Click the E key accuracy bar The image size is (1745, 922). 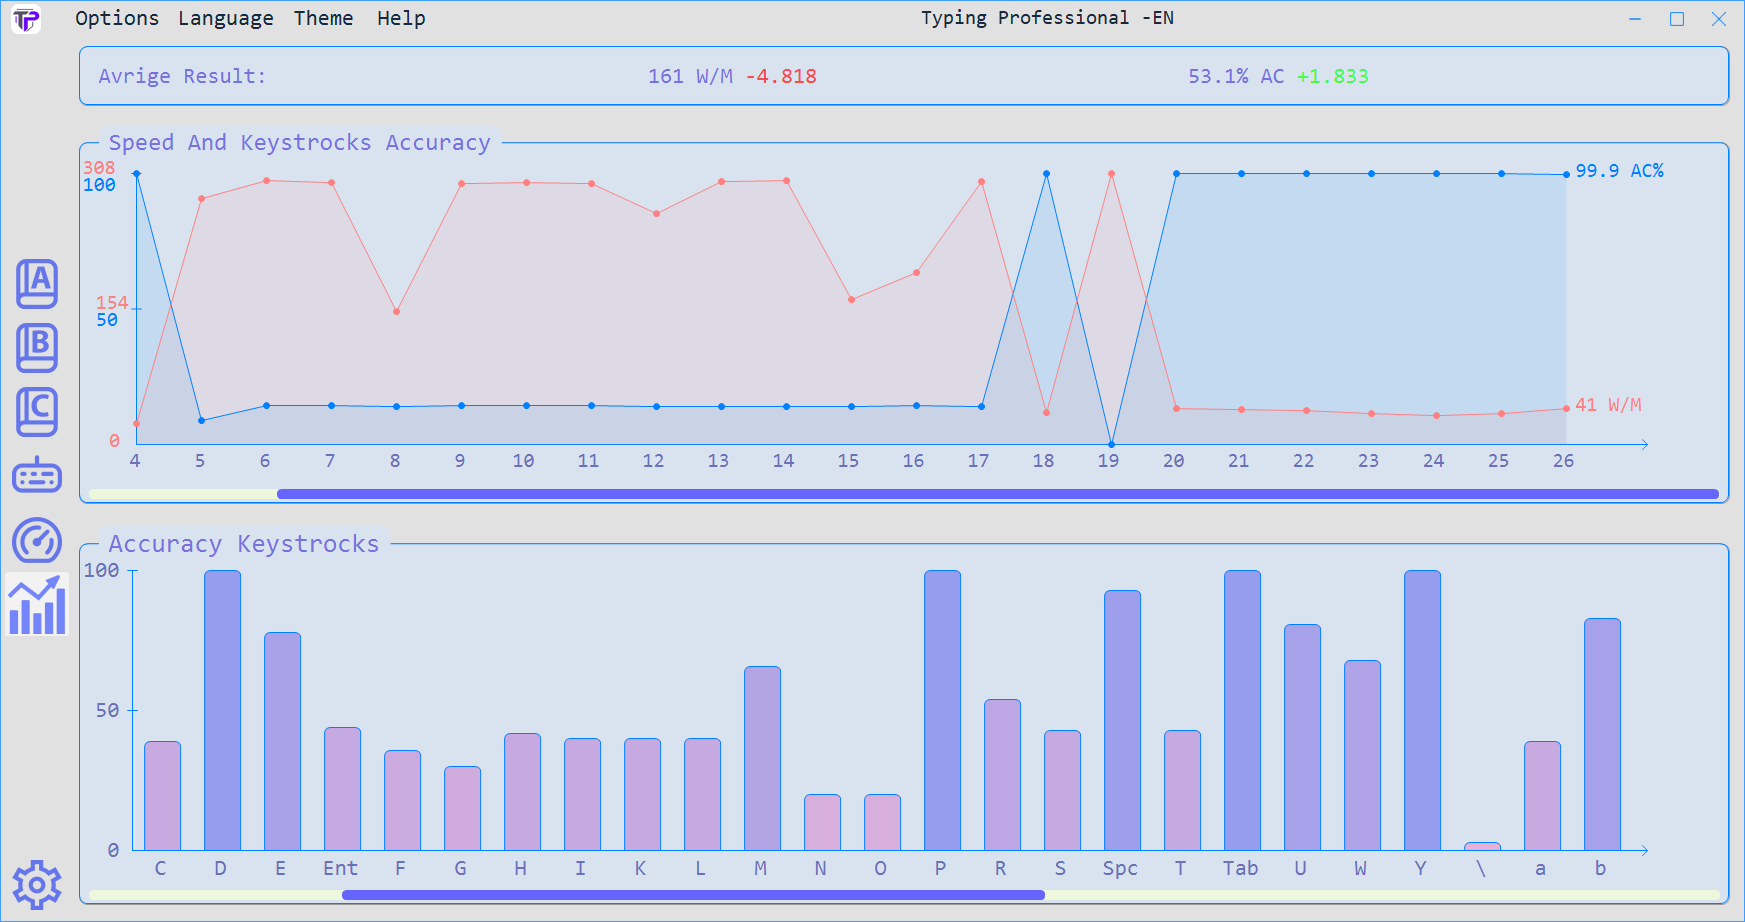(282, 741)
